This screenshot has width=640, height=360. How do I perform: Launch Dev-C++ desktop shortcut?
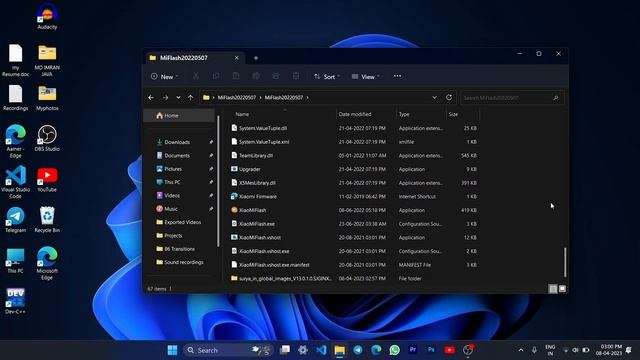pyautogui.click(x=16, y=301)
